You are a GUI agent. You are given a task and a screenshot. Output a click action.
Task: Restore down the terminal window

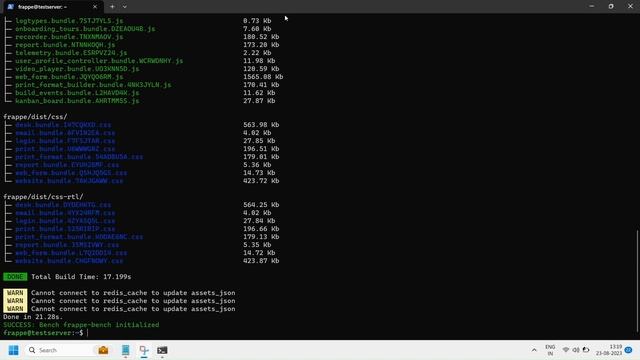coord(611,6)
